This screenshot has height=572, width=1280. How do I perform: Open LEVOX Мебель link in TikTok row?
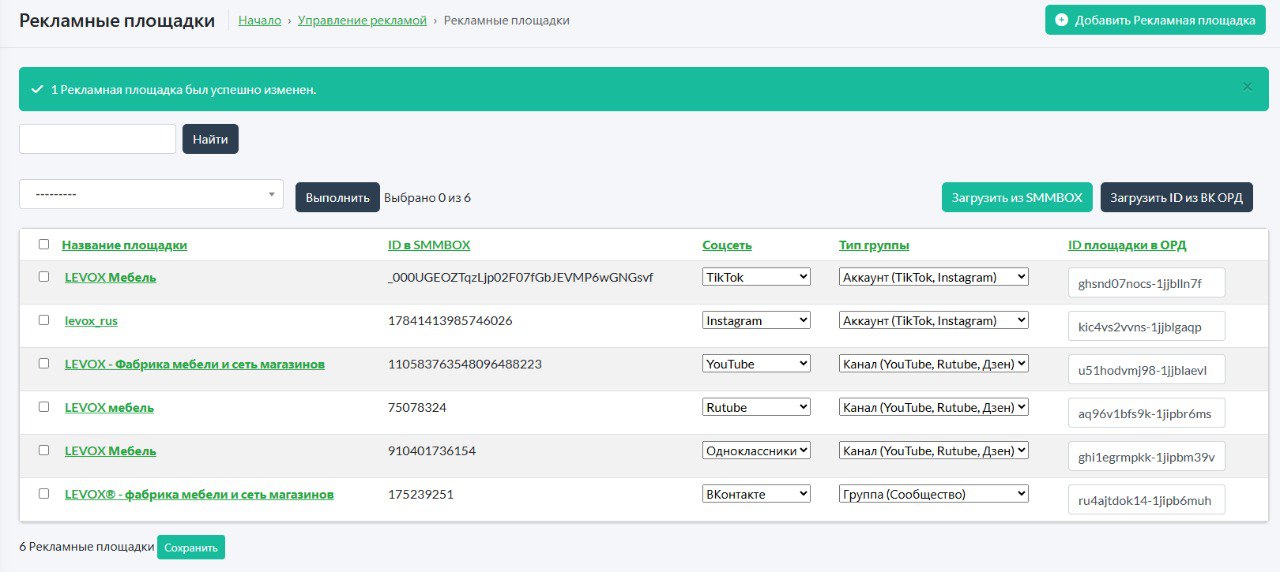click(110, 278)
